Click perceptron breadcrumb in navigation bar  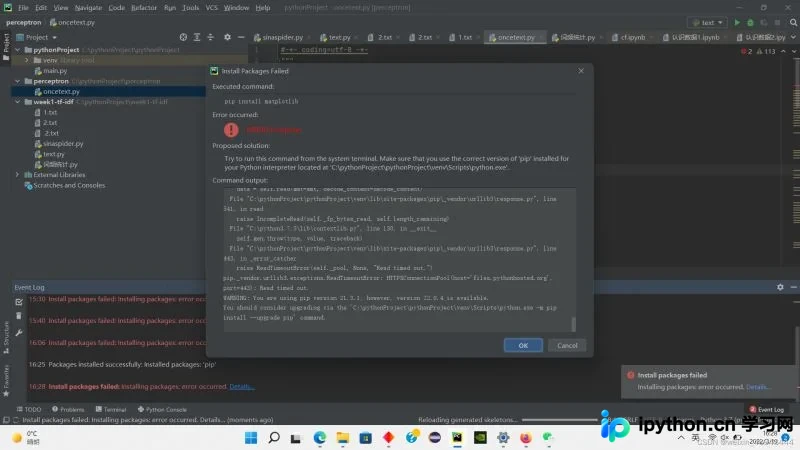coord(23,22)
